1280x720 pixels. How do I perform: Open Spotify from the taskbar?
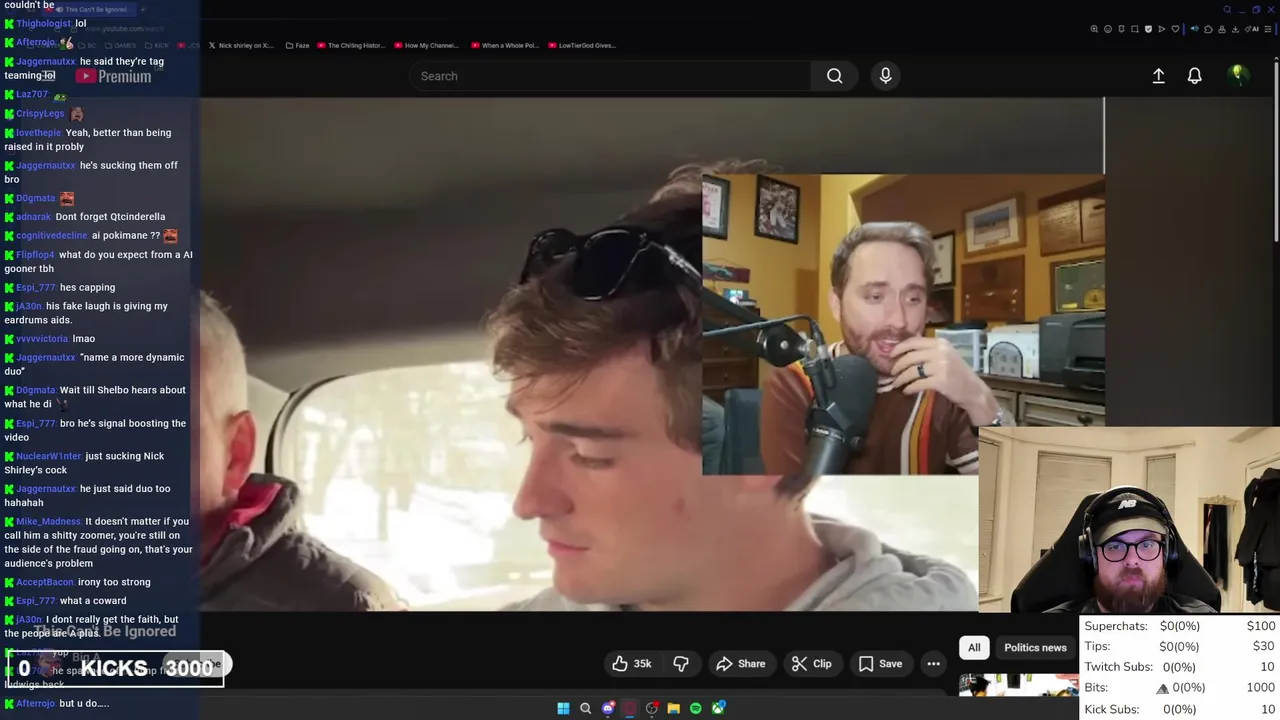coord(695,708)
